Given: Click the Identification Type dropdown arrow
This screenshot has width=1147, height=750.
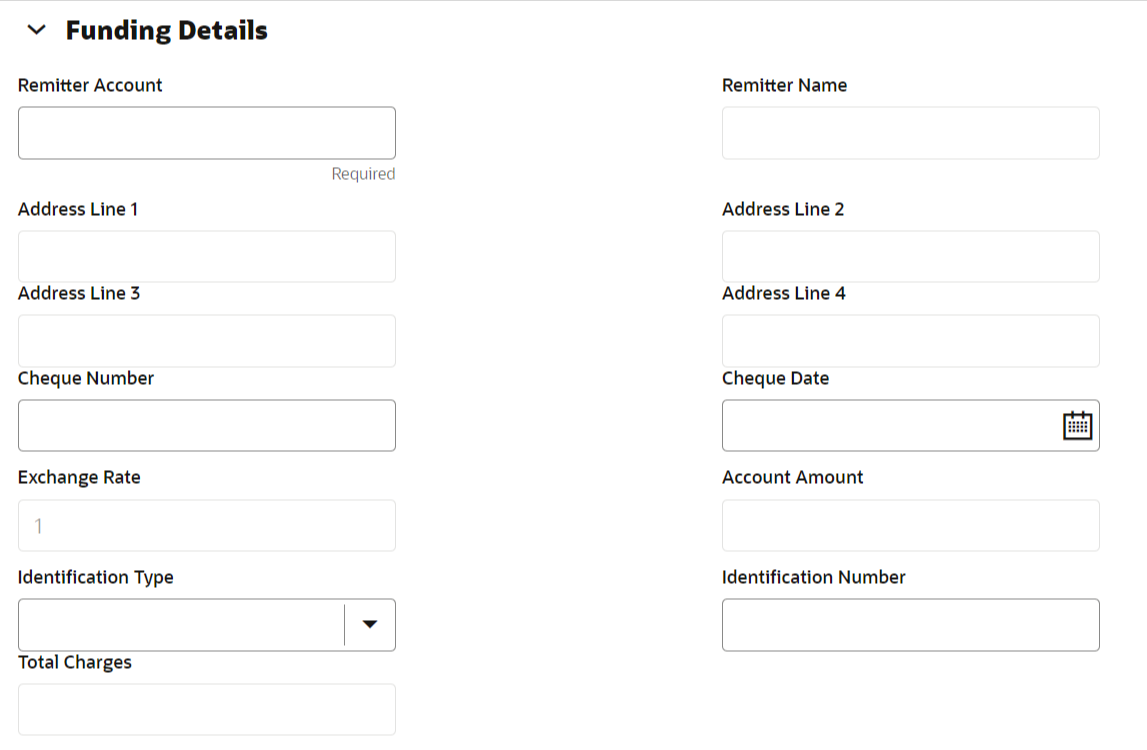Looking at the screenshot, I should coord(370,625).
